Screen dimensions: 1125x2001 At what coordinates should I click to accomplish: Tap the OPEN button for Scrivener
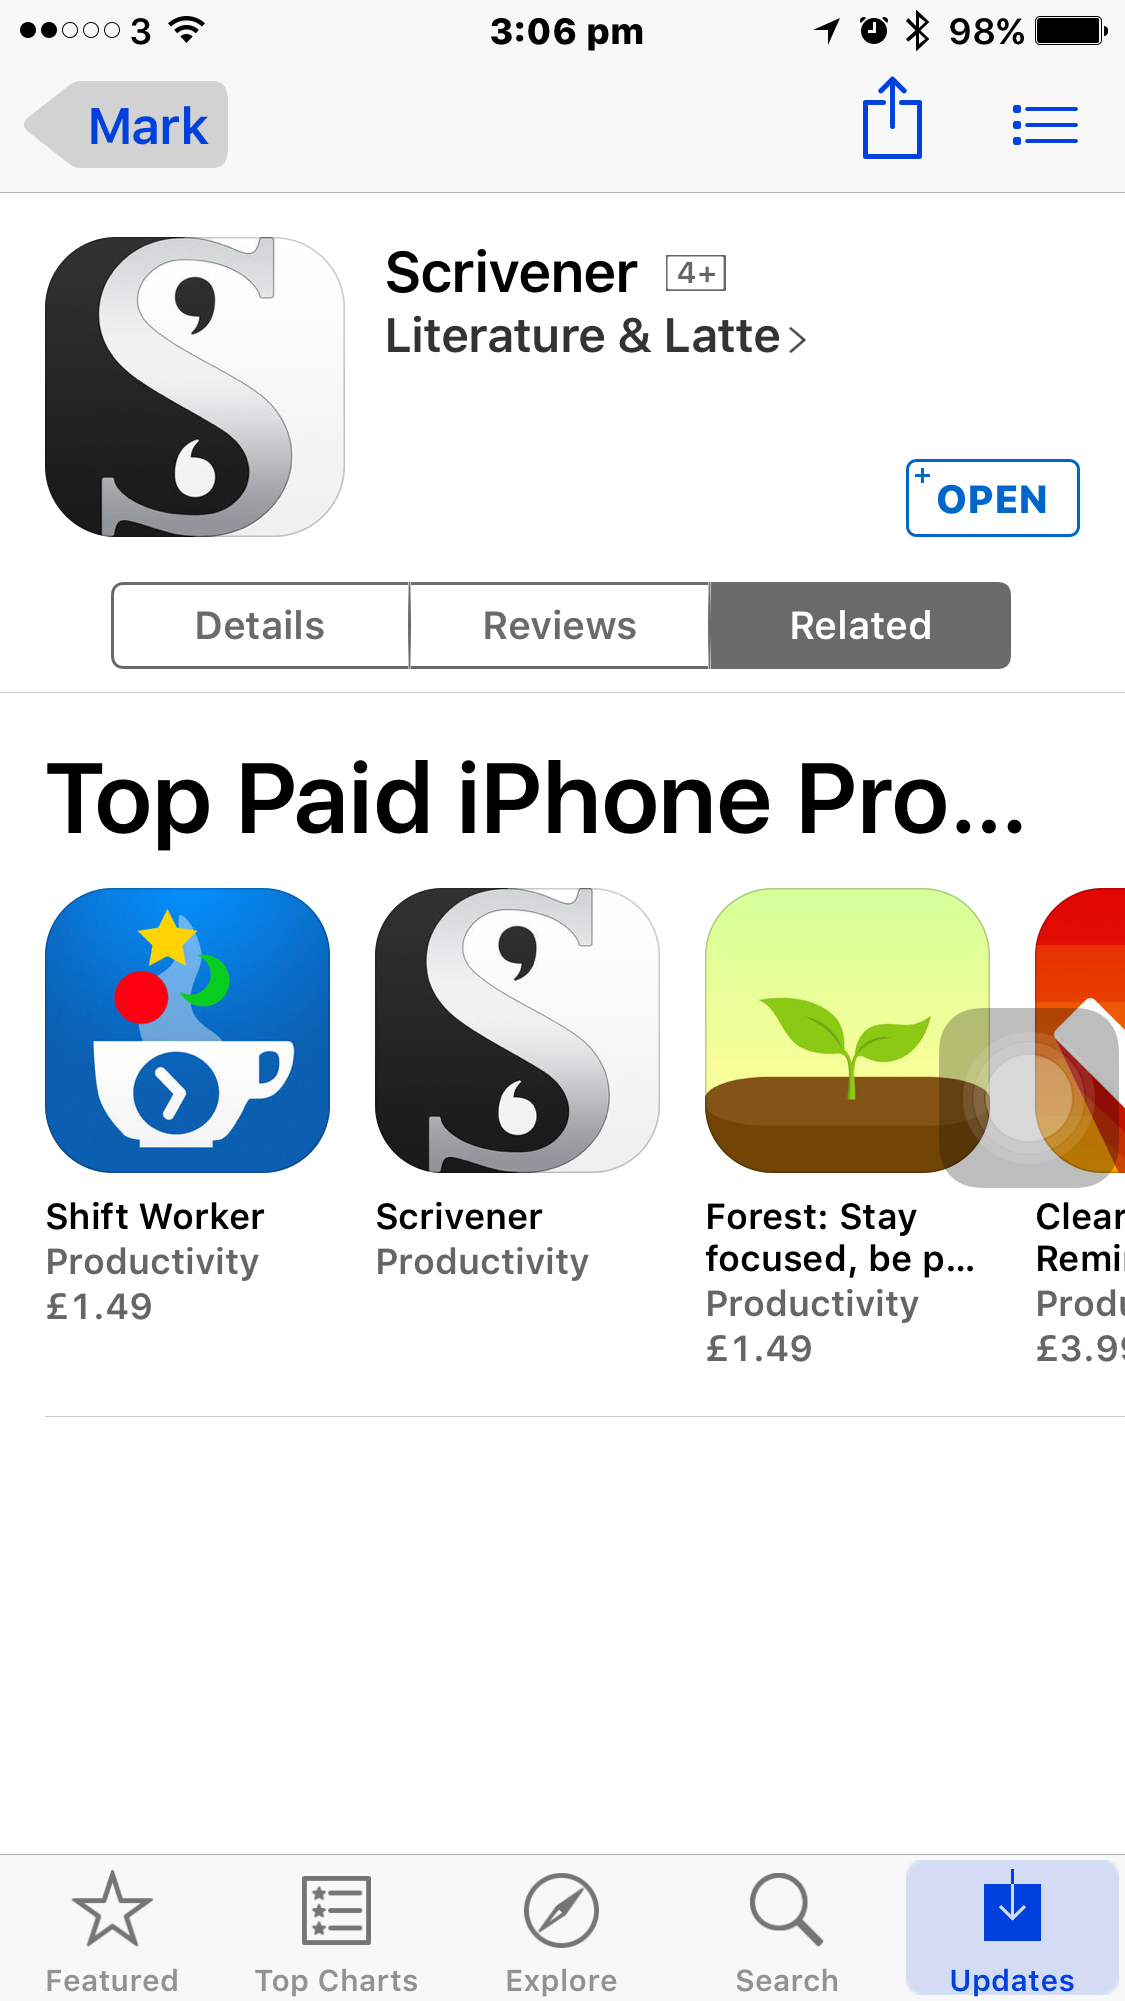click(992, 498)
